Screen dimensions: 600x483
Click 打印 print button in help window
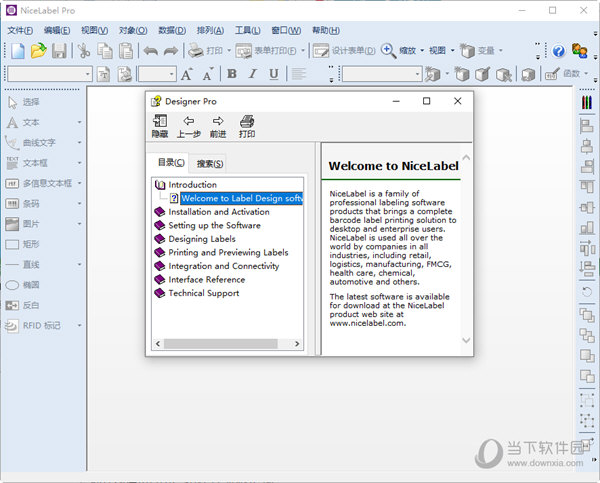click(247, 126)
